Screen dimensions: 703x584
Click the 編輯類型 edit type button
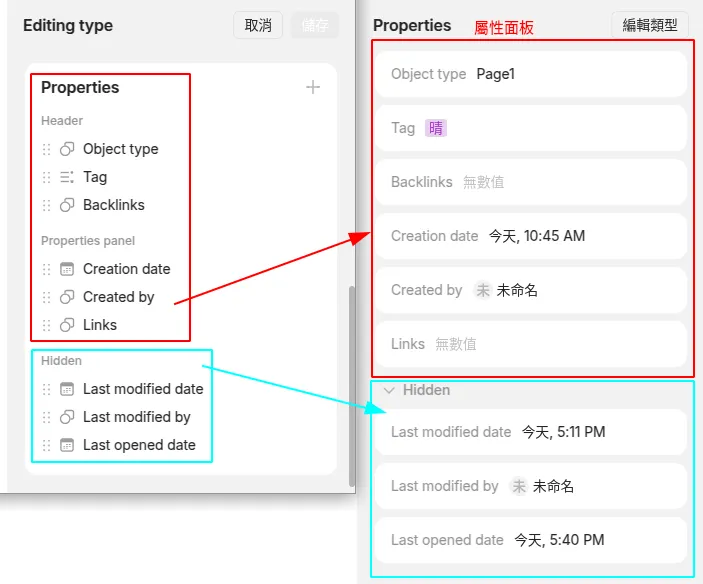(650, 25)
